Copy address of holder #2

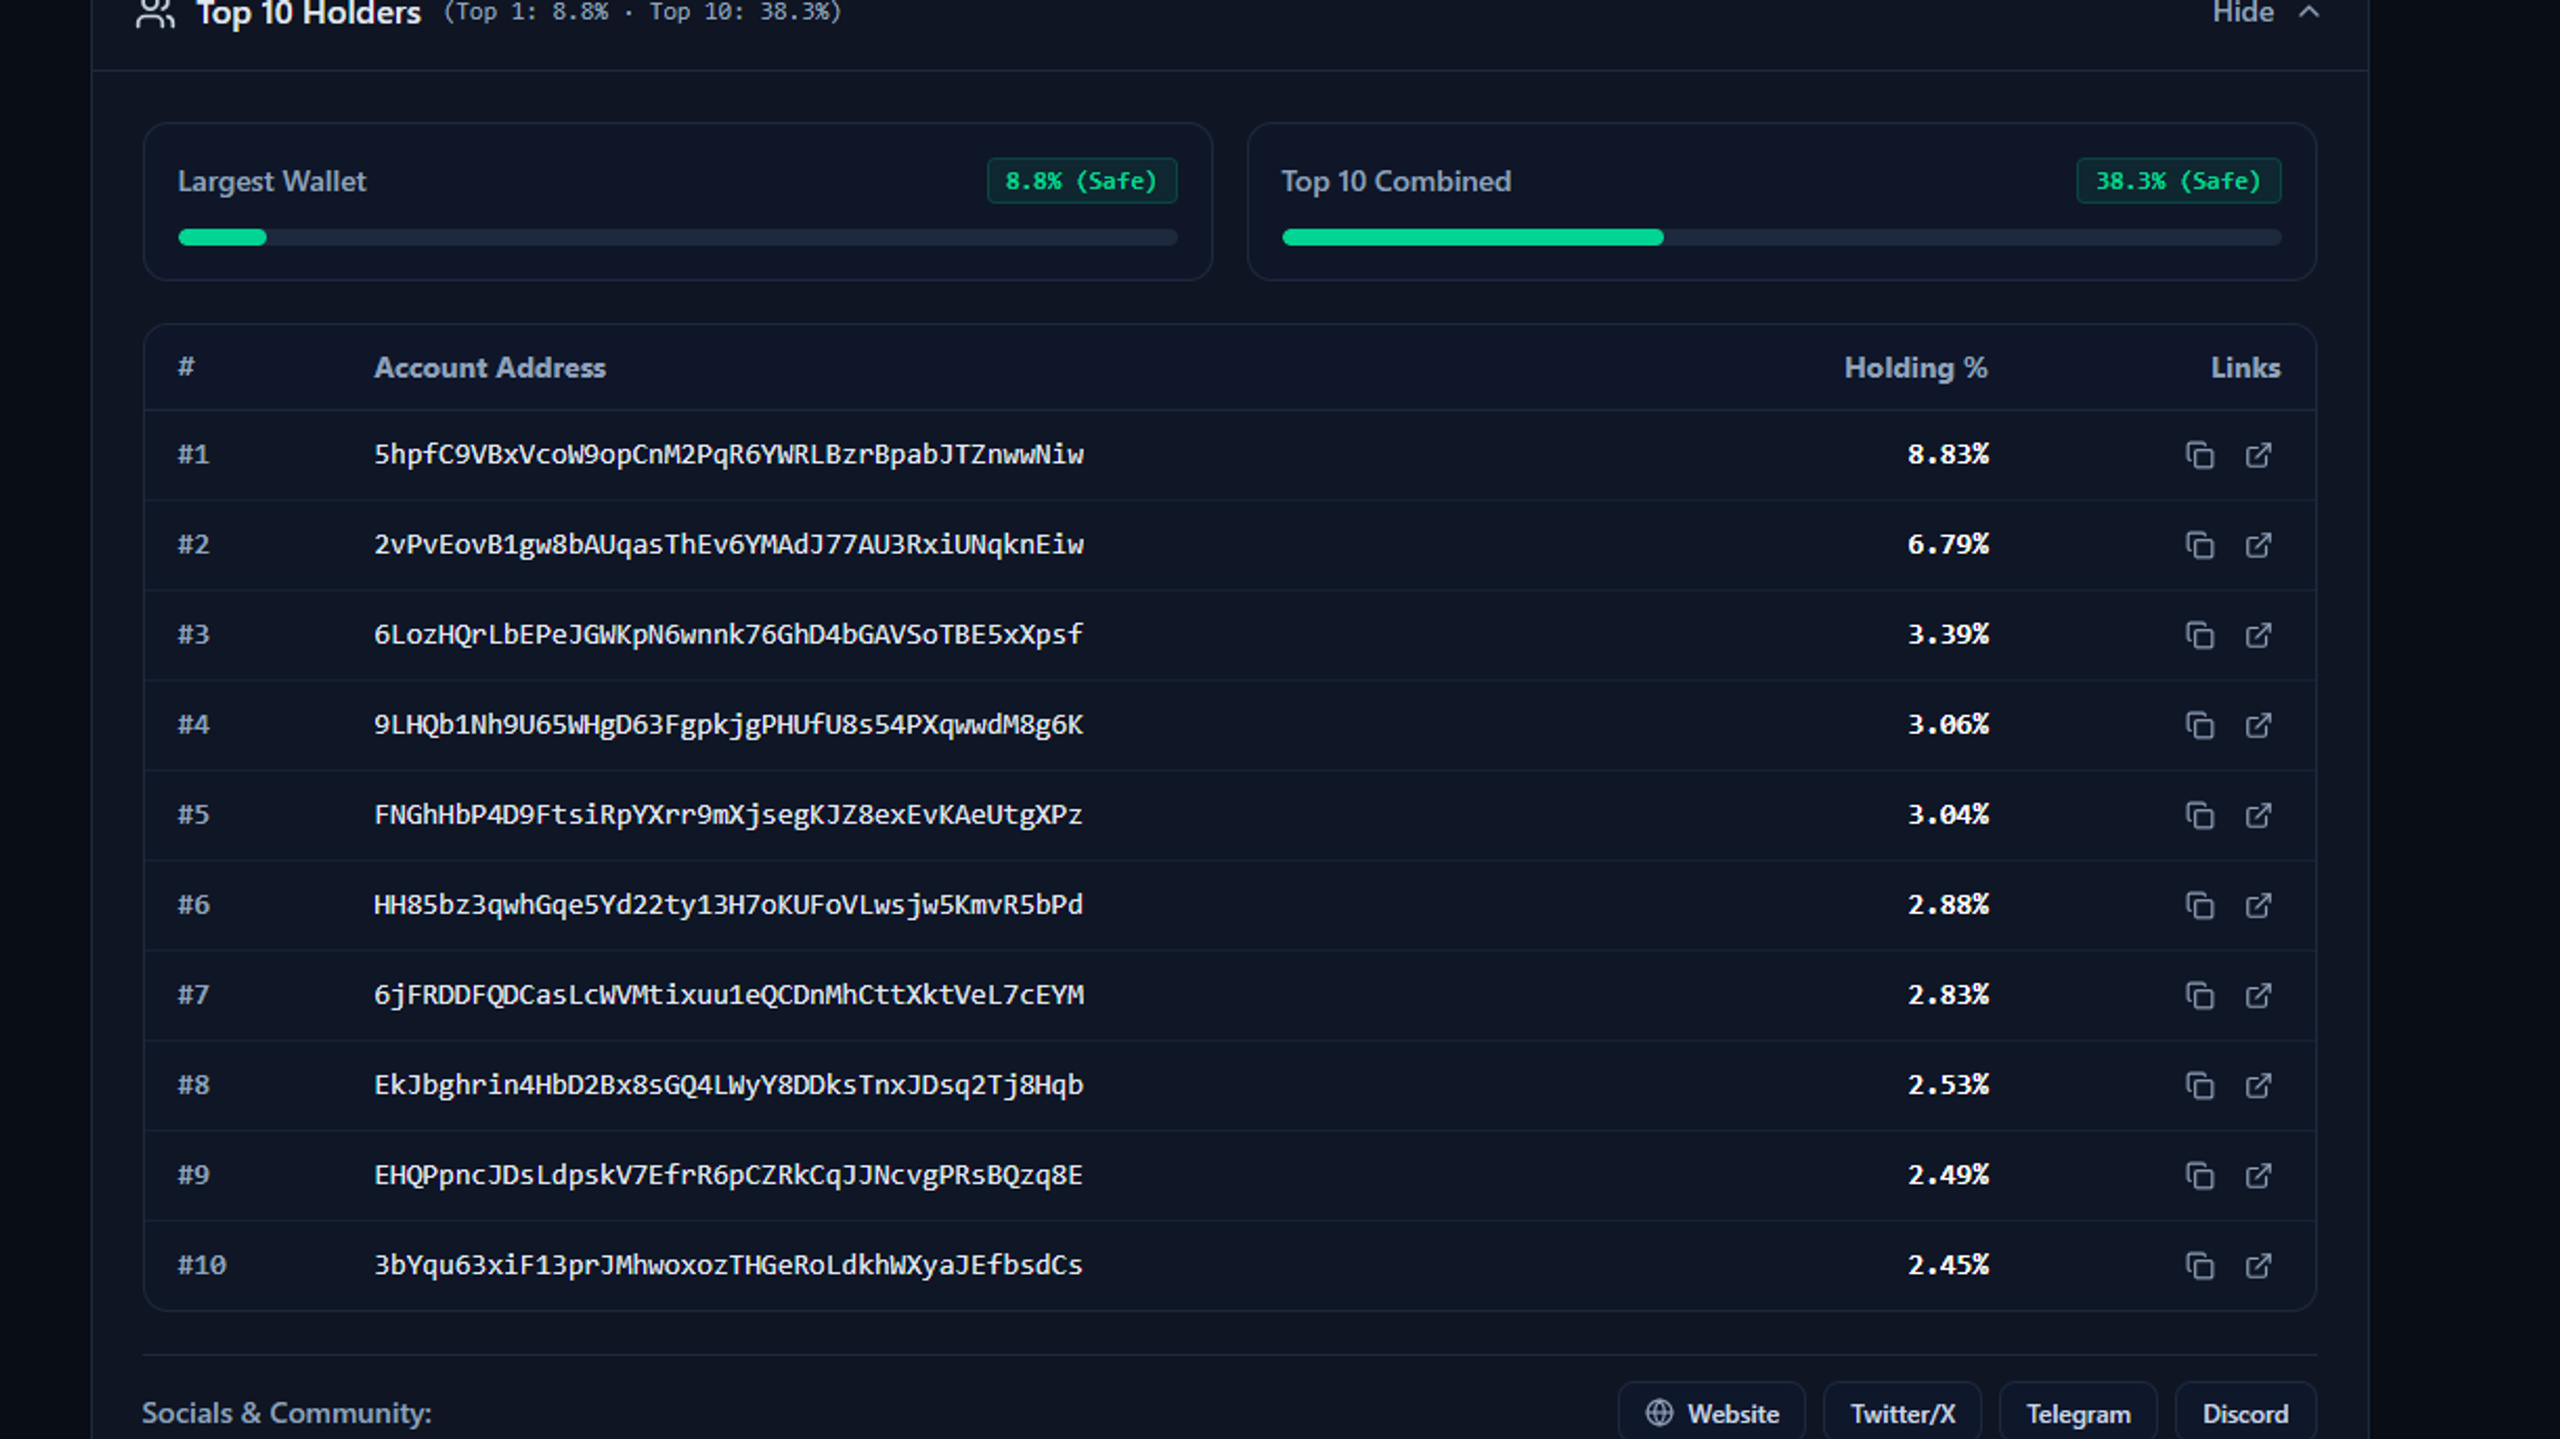pyautogui.click(x=2199, y=545)
